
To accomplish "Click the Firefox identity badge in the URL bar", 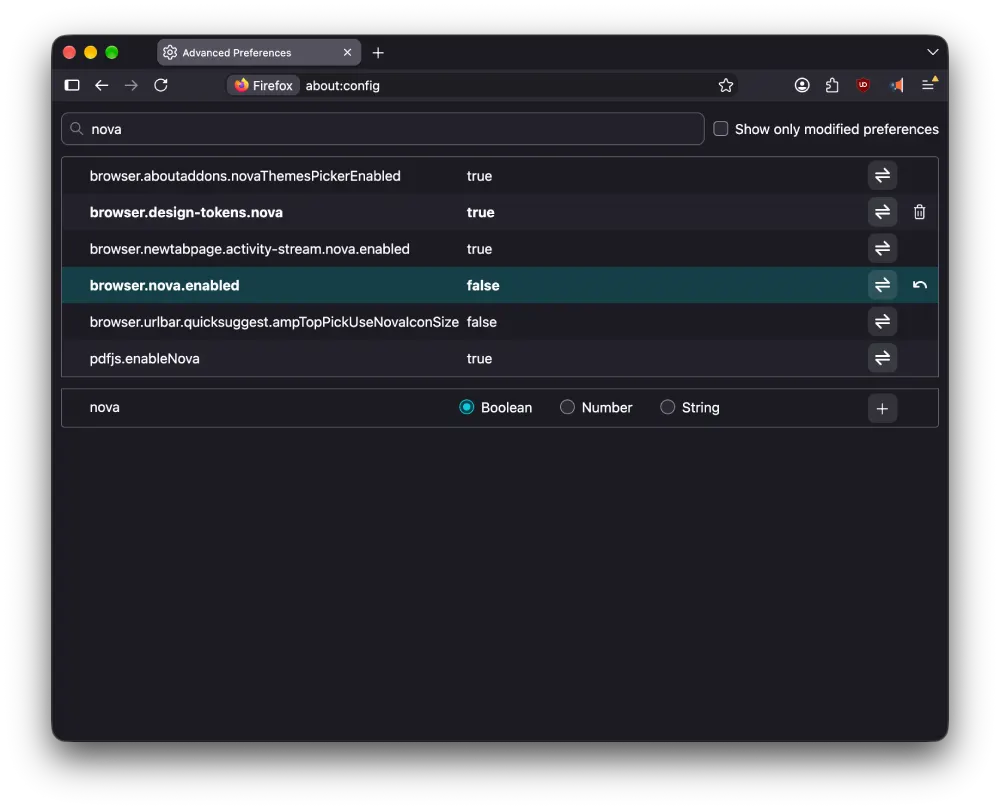I will click(x=263, y=85).
